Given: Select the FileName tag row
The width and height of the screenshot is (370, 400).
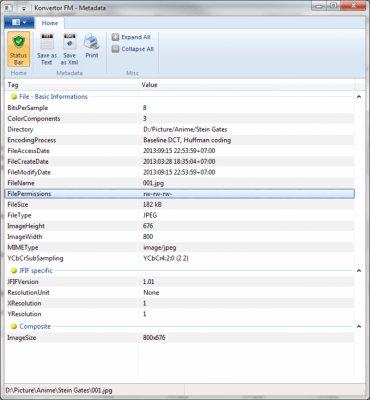Looking at the screenshot, I should pos(179,183).
